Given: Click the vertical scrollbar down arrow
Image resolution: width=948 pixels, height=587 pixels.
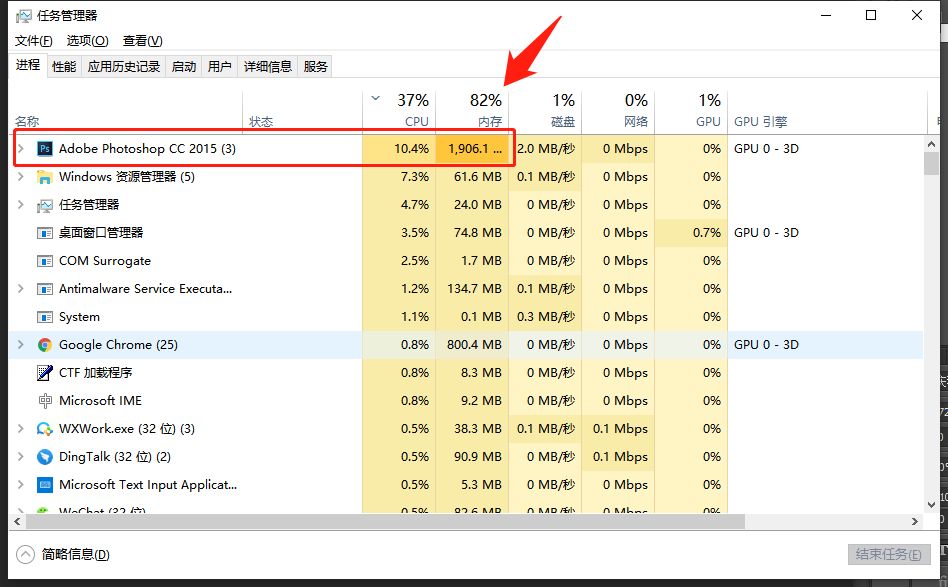Looking at the screenshot, I should click(x=931, y=504).
